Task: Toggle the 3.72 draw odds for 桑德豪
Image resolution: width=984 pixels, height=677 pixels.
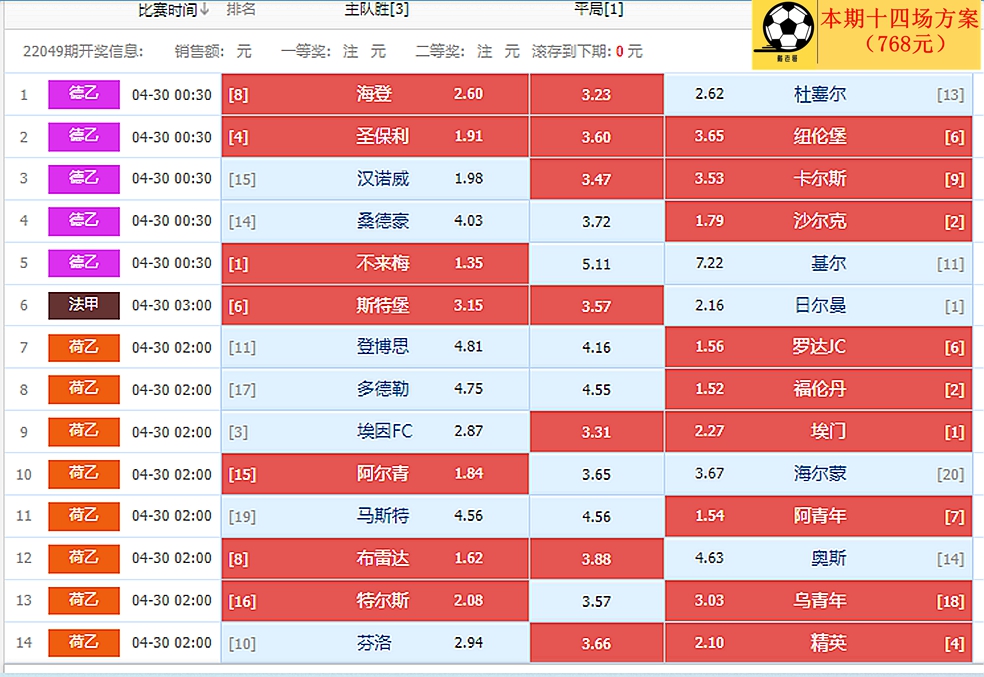Action: tap(596, 221)
